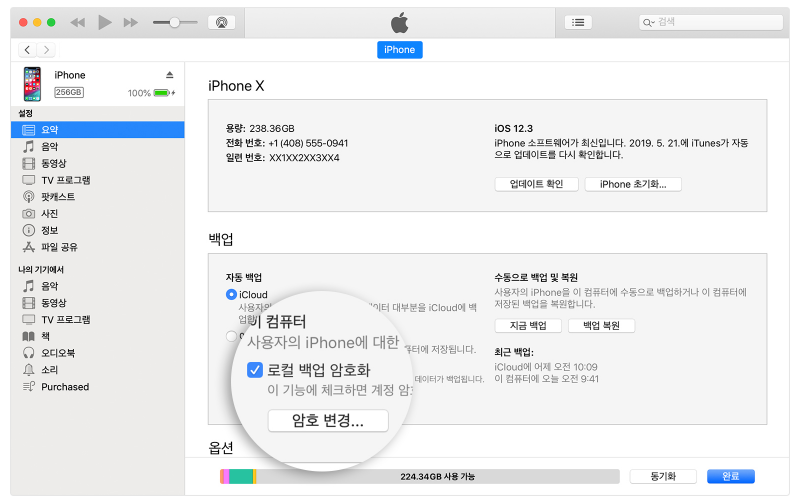Click the iOS 12.3 version label

tap(513, 128)
